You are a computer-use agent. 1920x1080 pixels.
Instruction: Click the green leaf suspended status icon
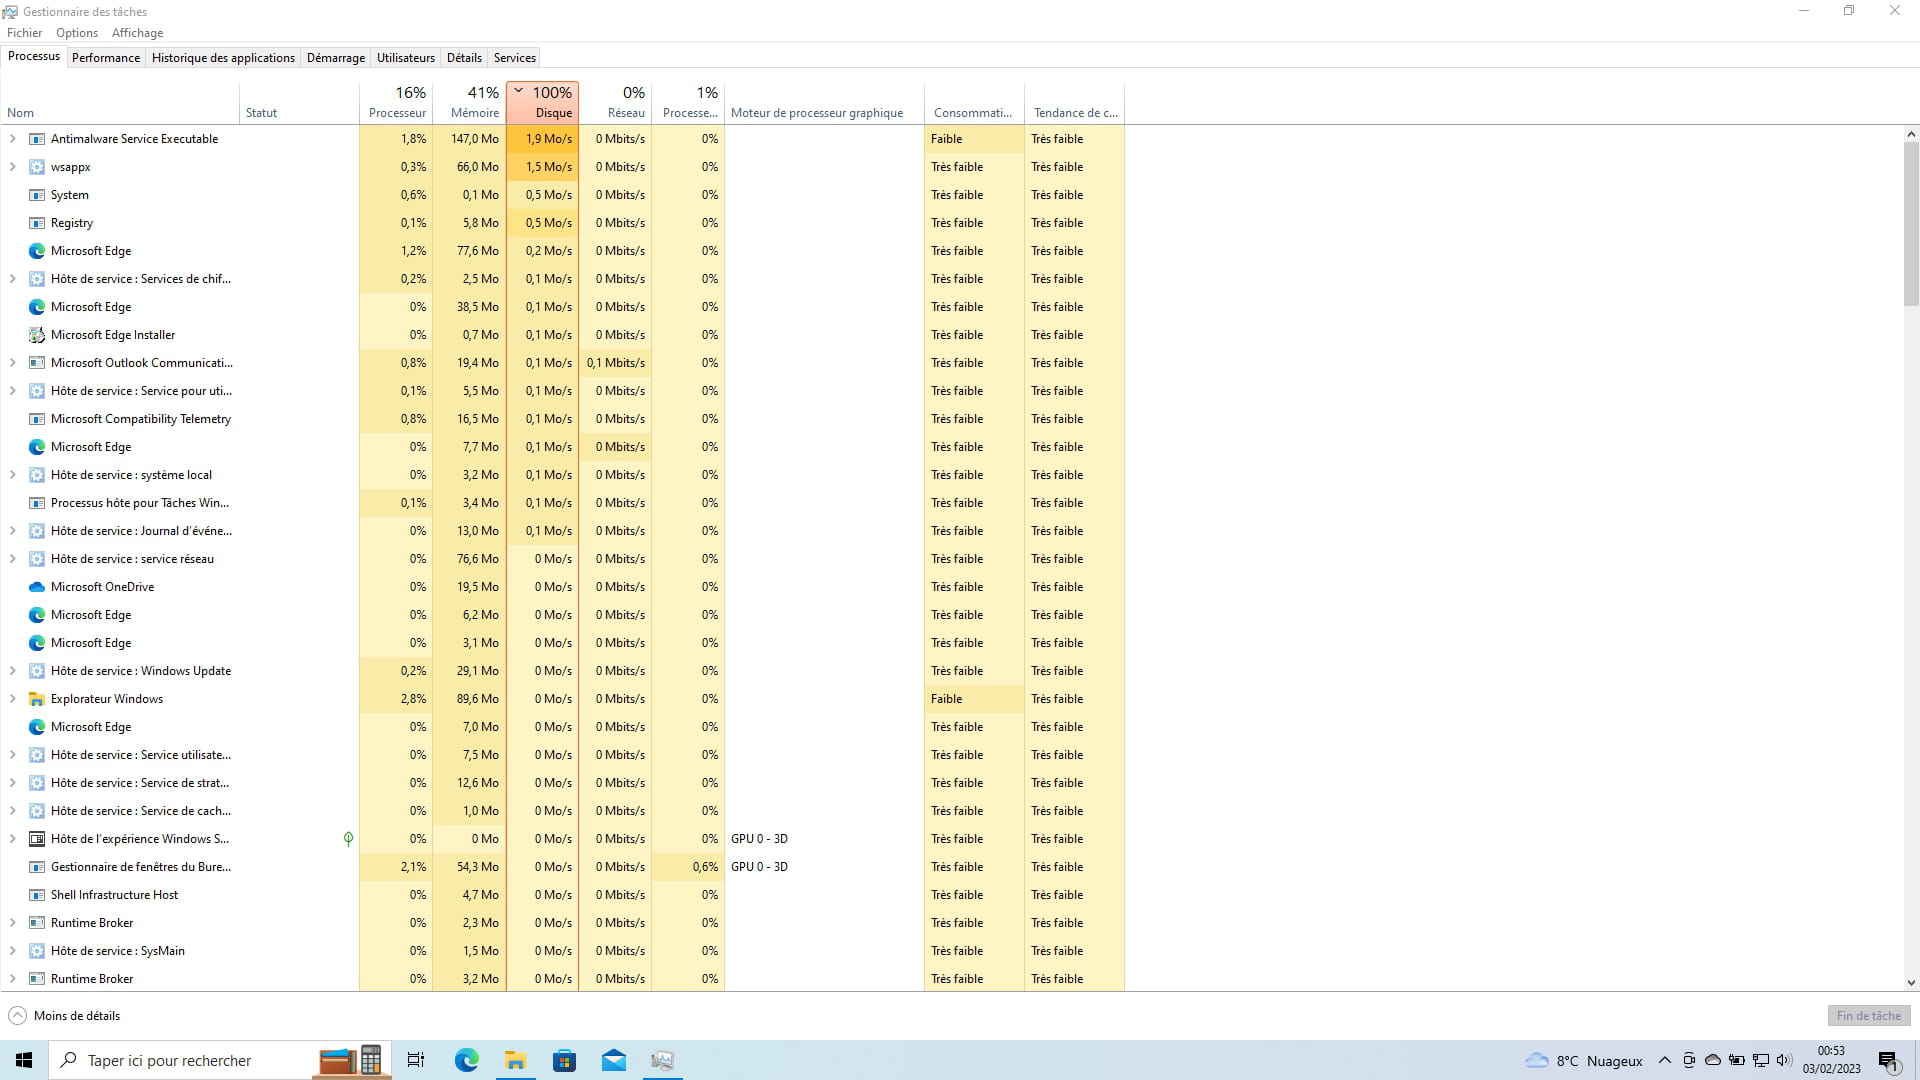pyautogui.click(x=348, y=839)
